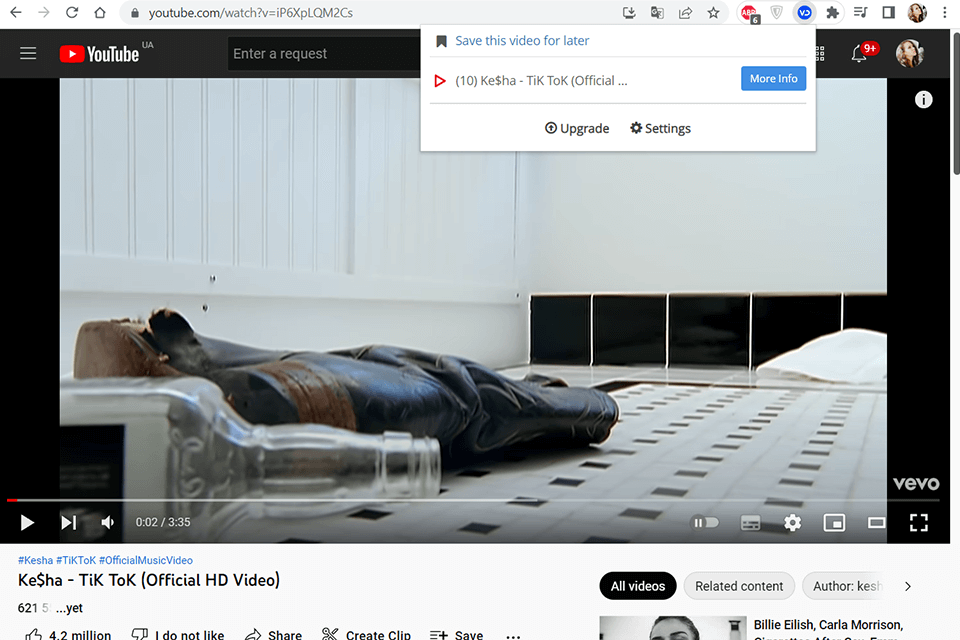Toggle the browser side panel
This screenshot has width=960, height=640.
[888, 12]
